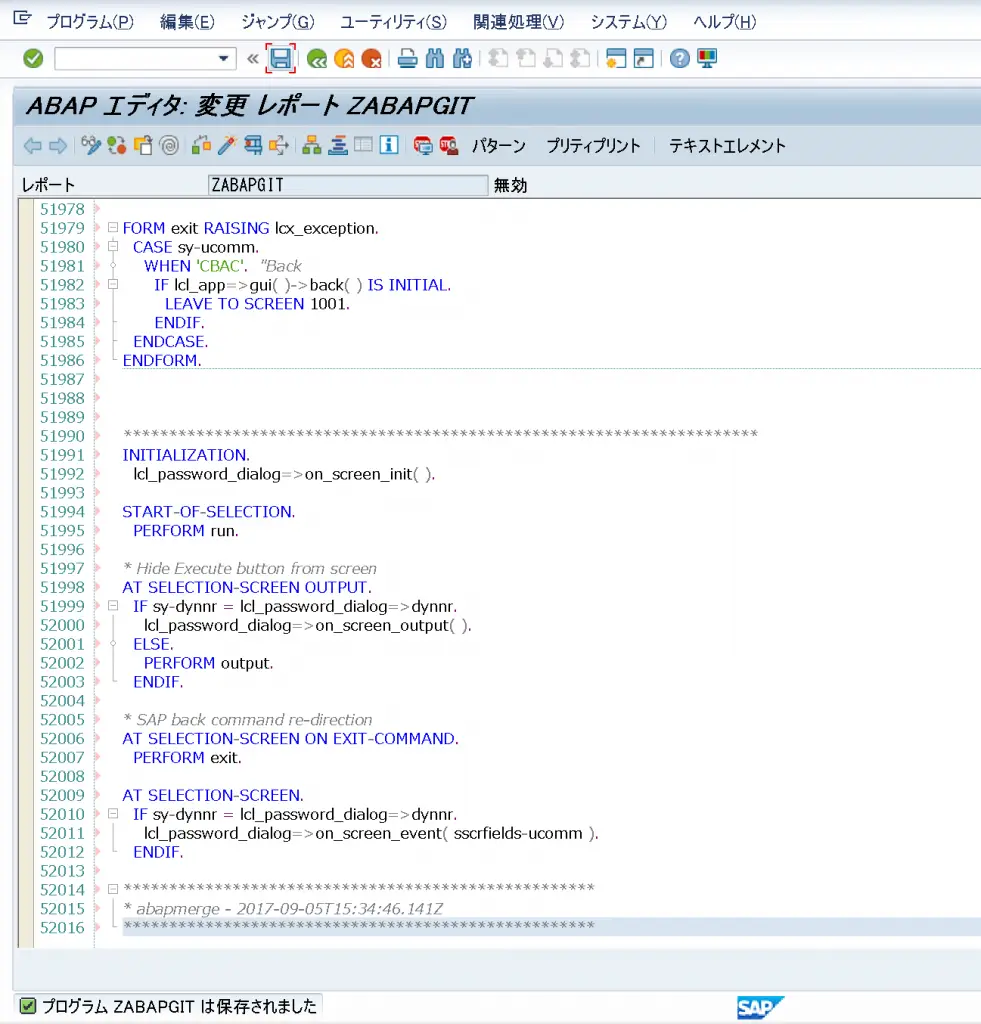
Task: Click the Display Navigation Window icon
Action: [338, 145]
